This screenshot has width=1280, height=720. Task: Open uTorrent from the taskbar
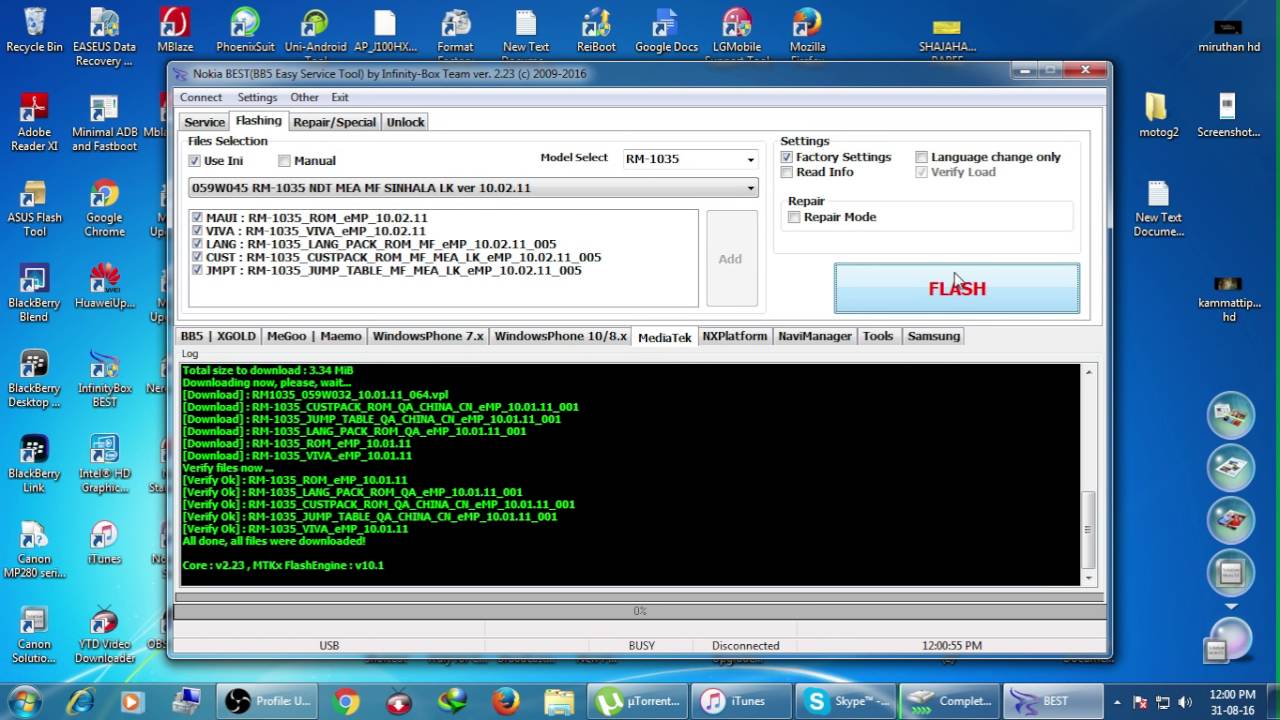pos(636,701)
